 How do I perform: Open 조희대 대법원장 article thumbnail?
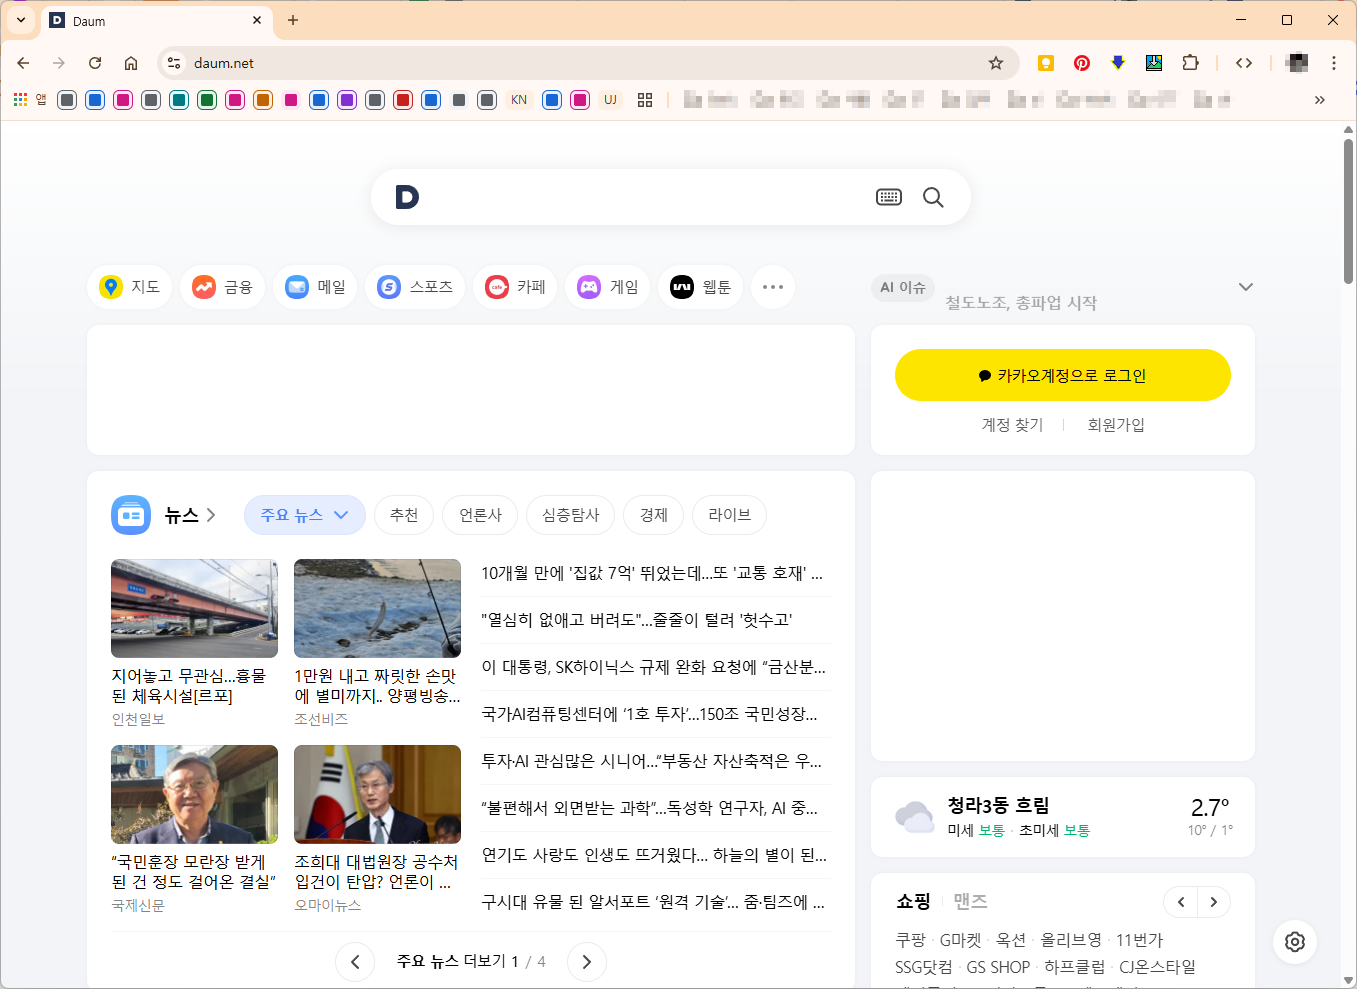tap(377, 794)
